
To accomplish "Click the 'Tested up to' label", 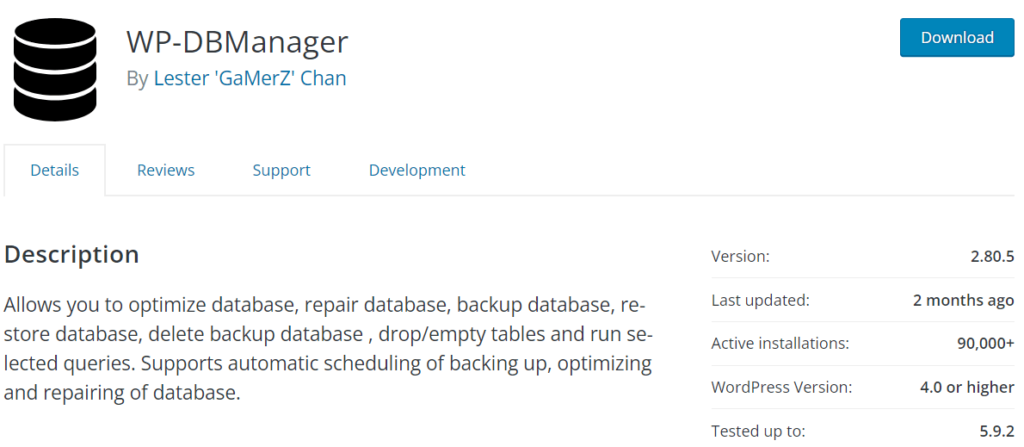I will tap(758, 431).
